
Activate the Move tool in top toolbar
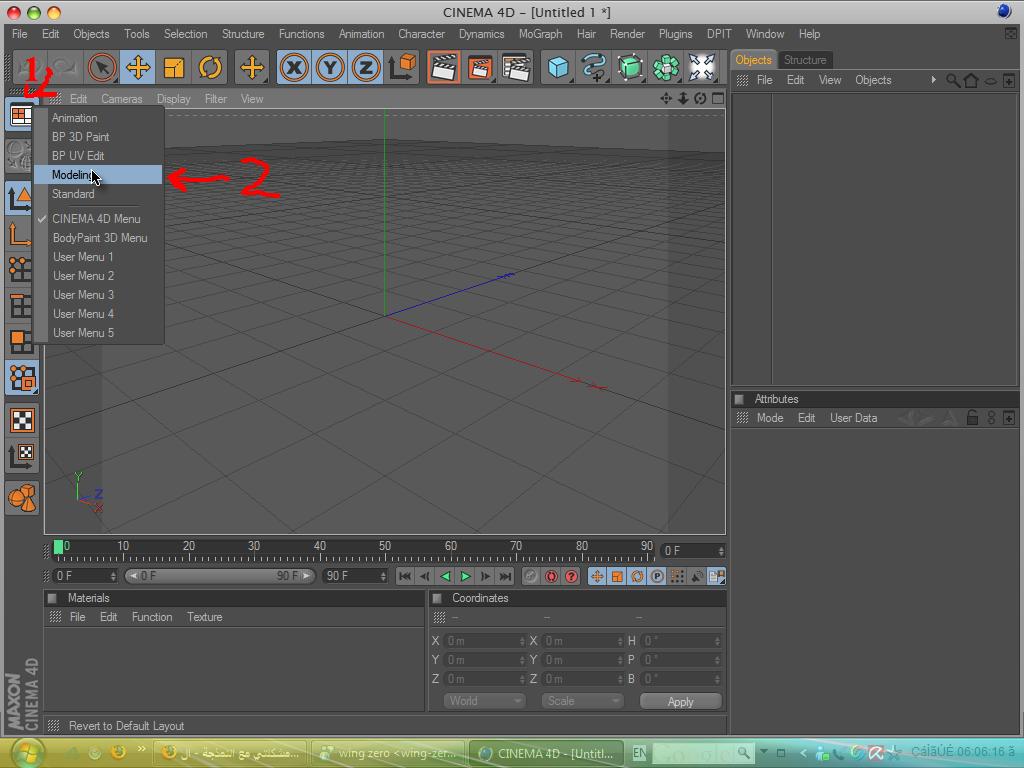[138, 67]
